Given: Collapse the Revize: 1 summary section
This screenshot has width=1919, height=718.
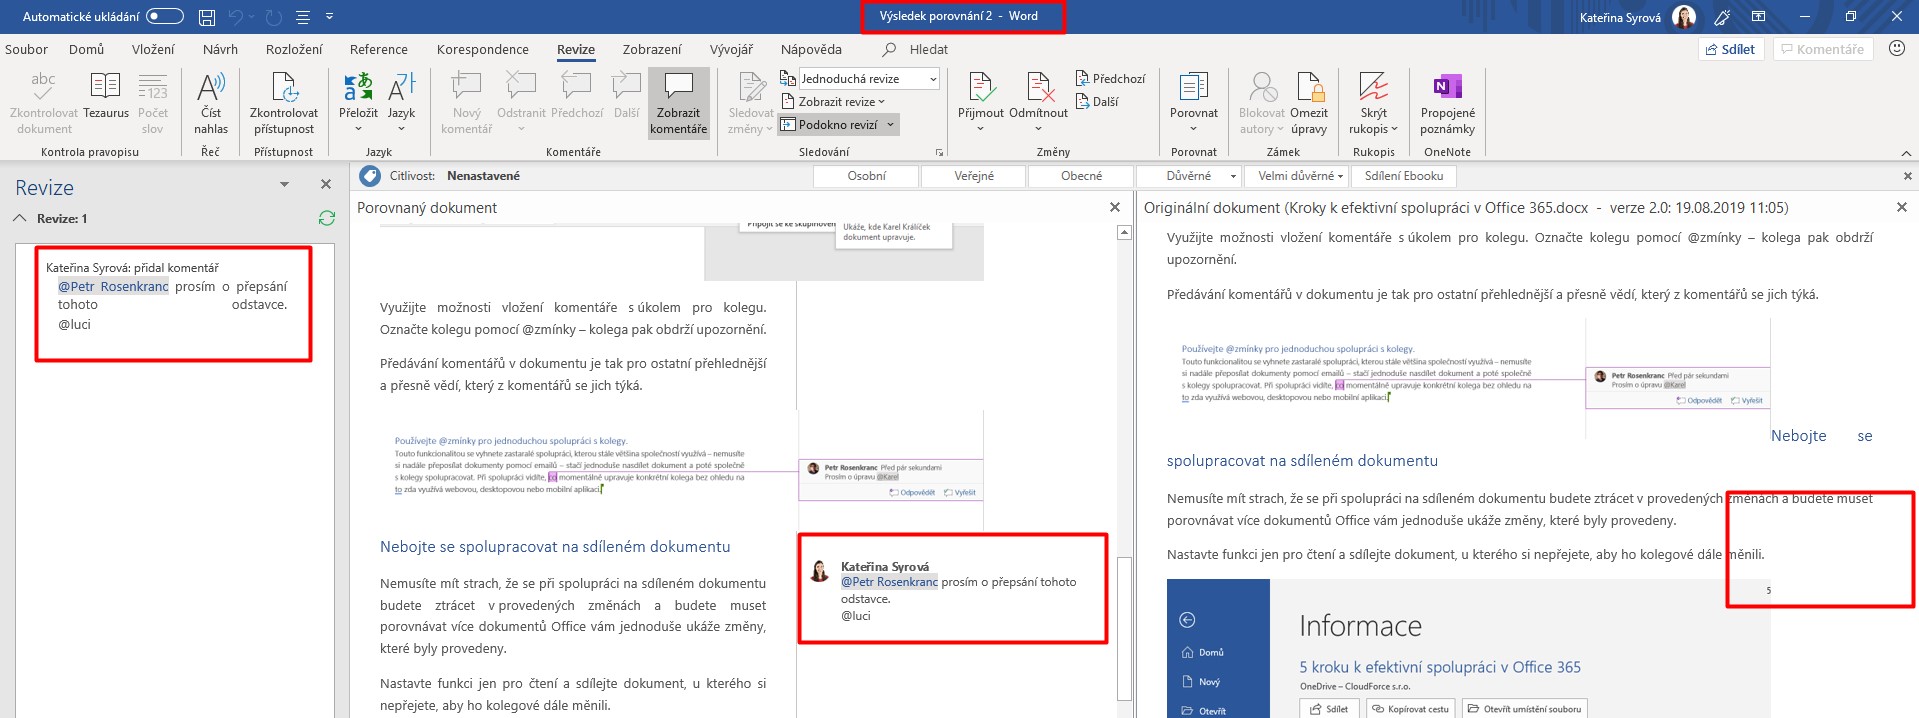Looking at the screenshot, I should (x=20, y=218).
